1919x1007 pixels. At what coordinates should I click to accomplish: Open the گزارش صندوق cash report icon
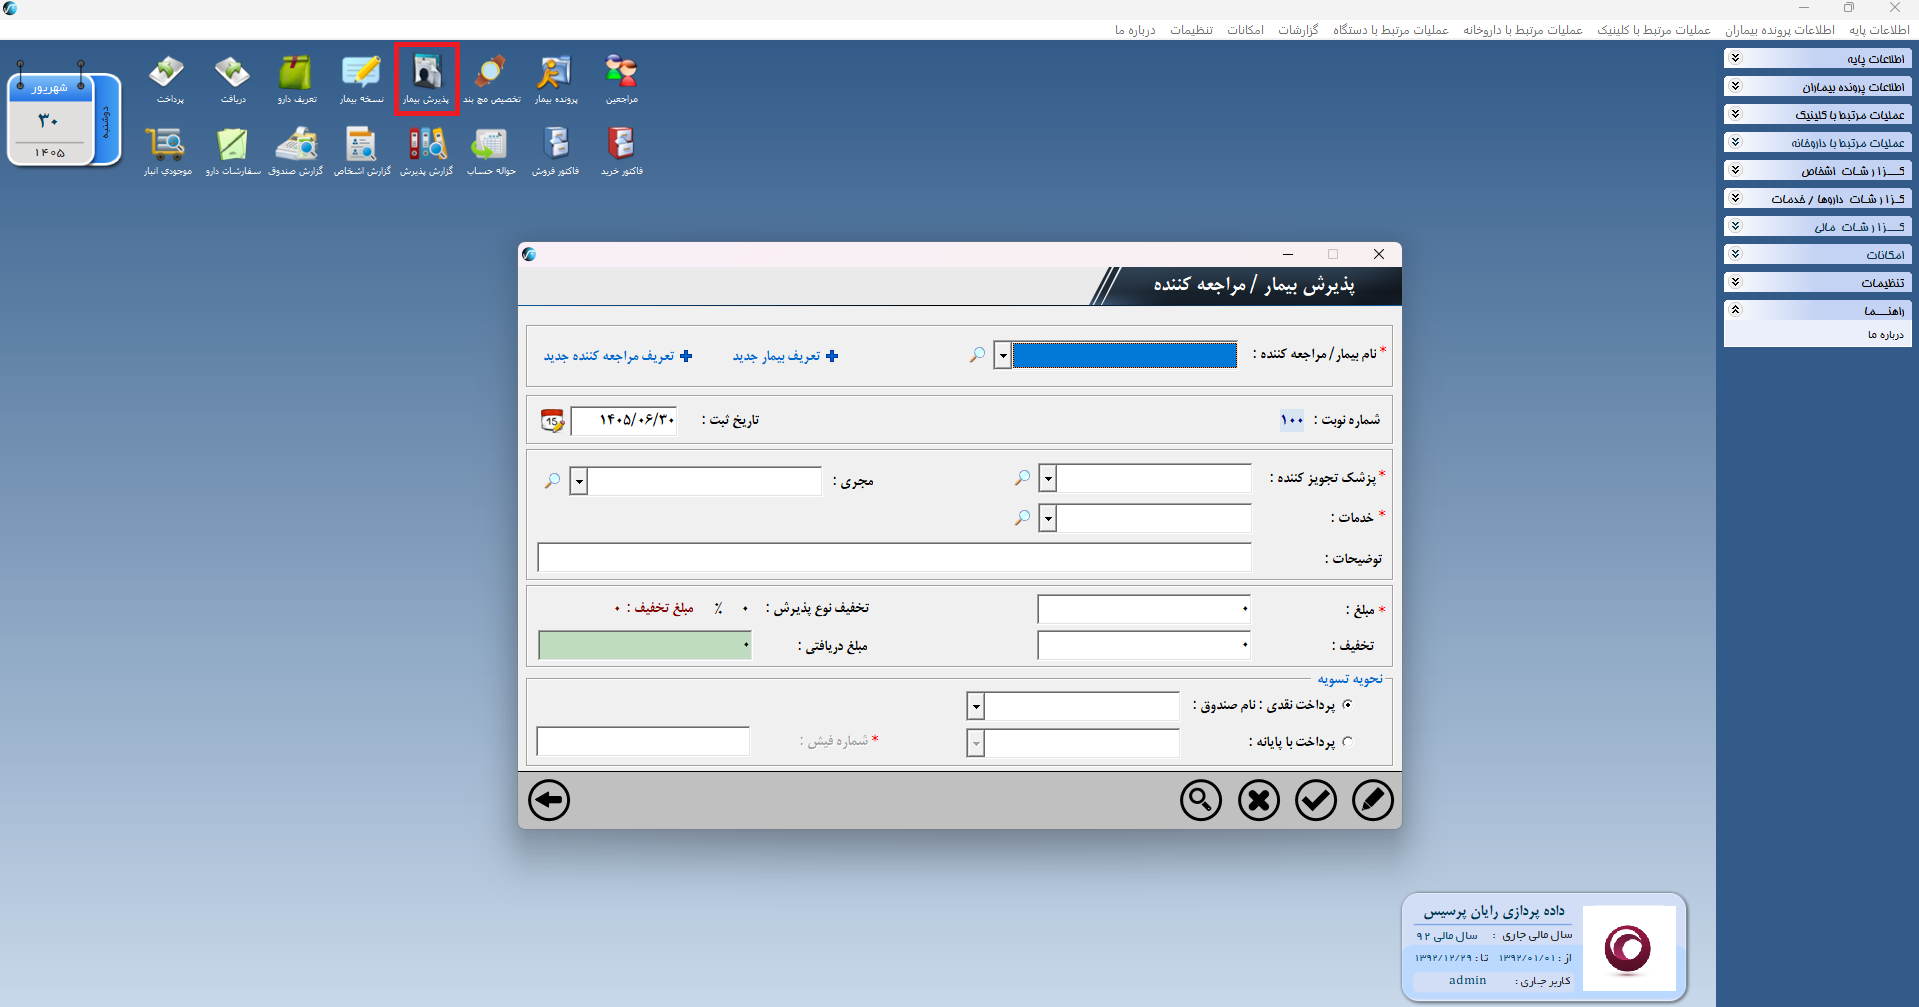[296, 151]
